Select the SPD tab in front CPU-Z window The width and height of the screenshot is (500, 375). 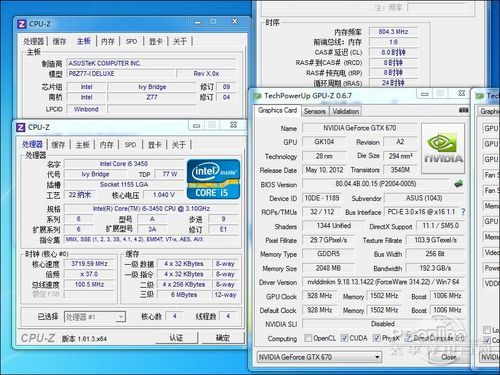point(130,145)
